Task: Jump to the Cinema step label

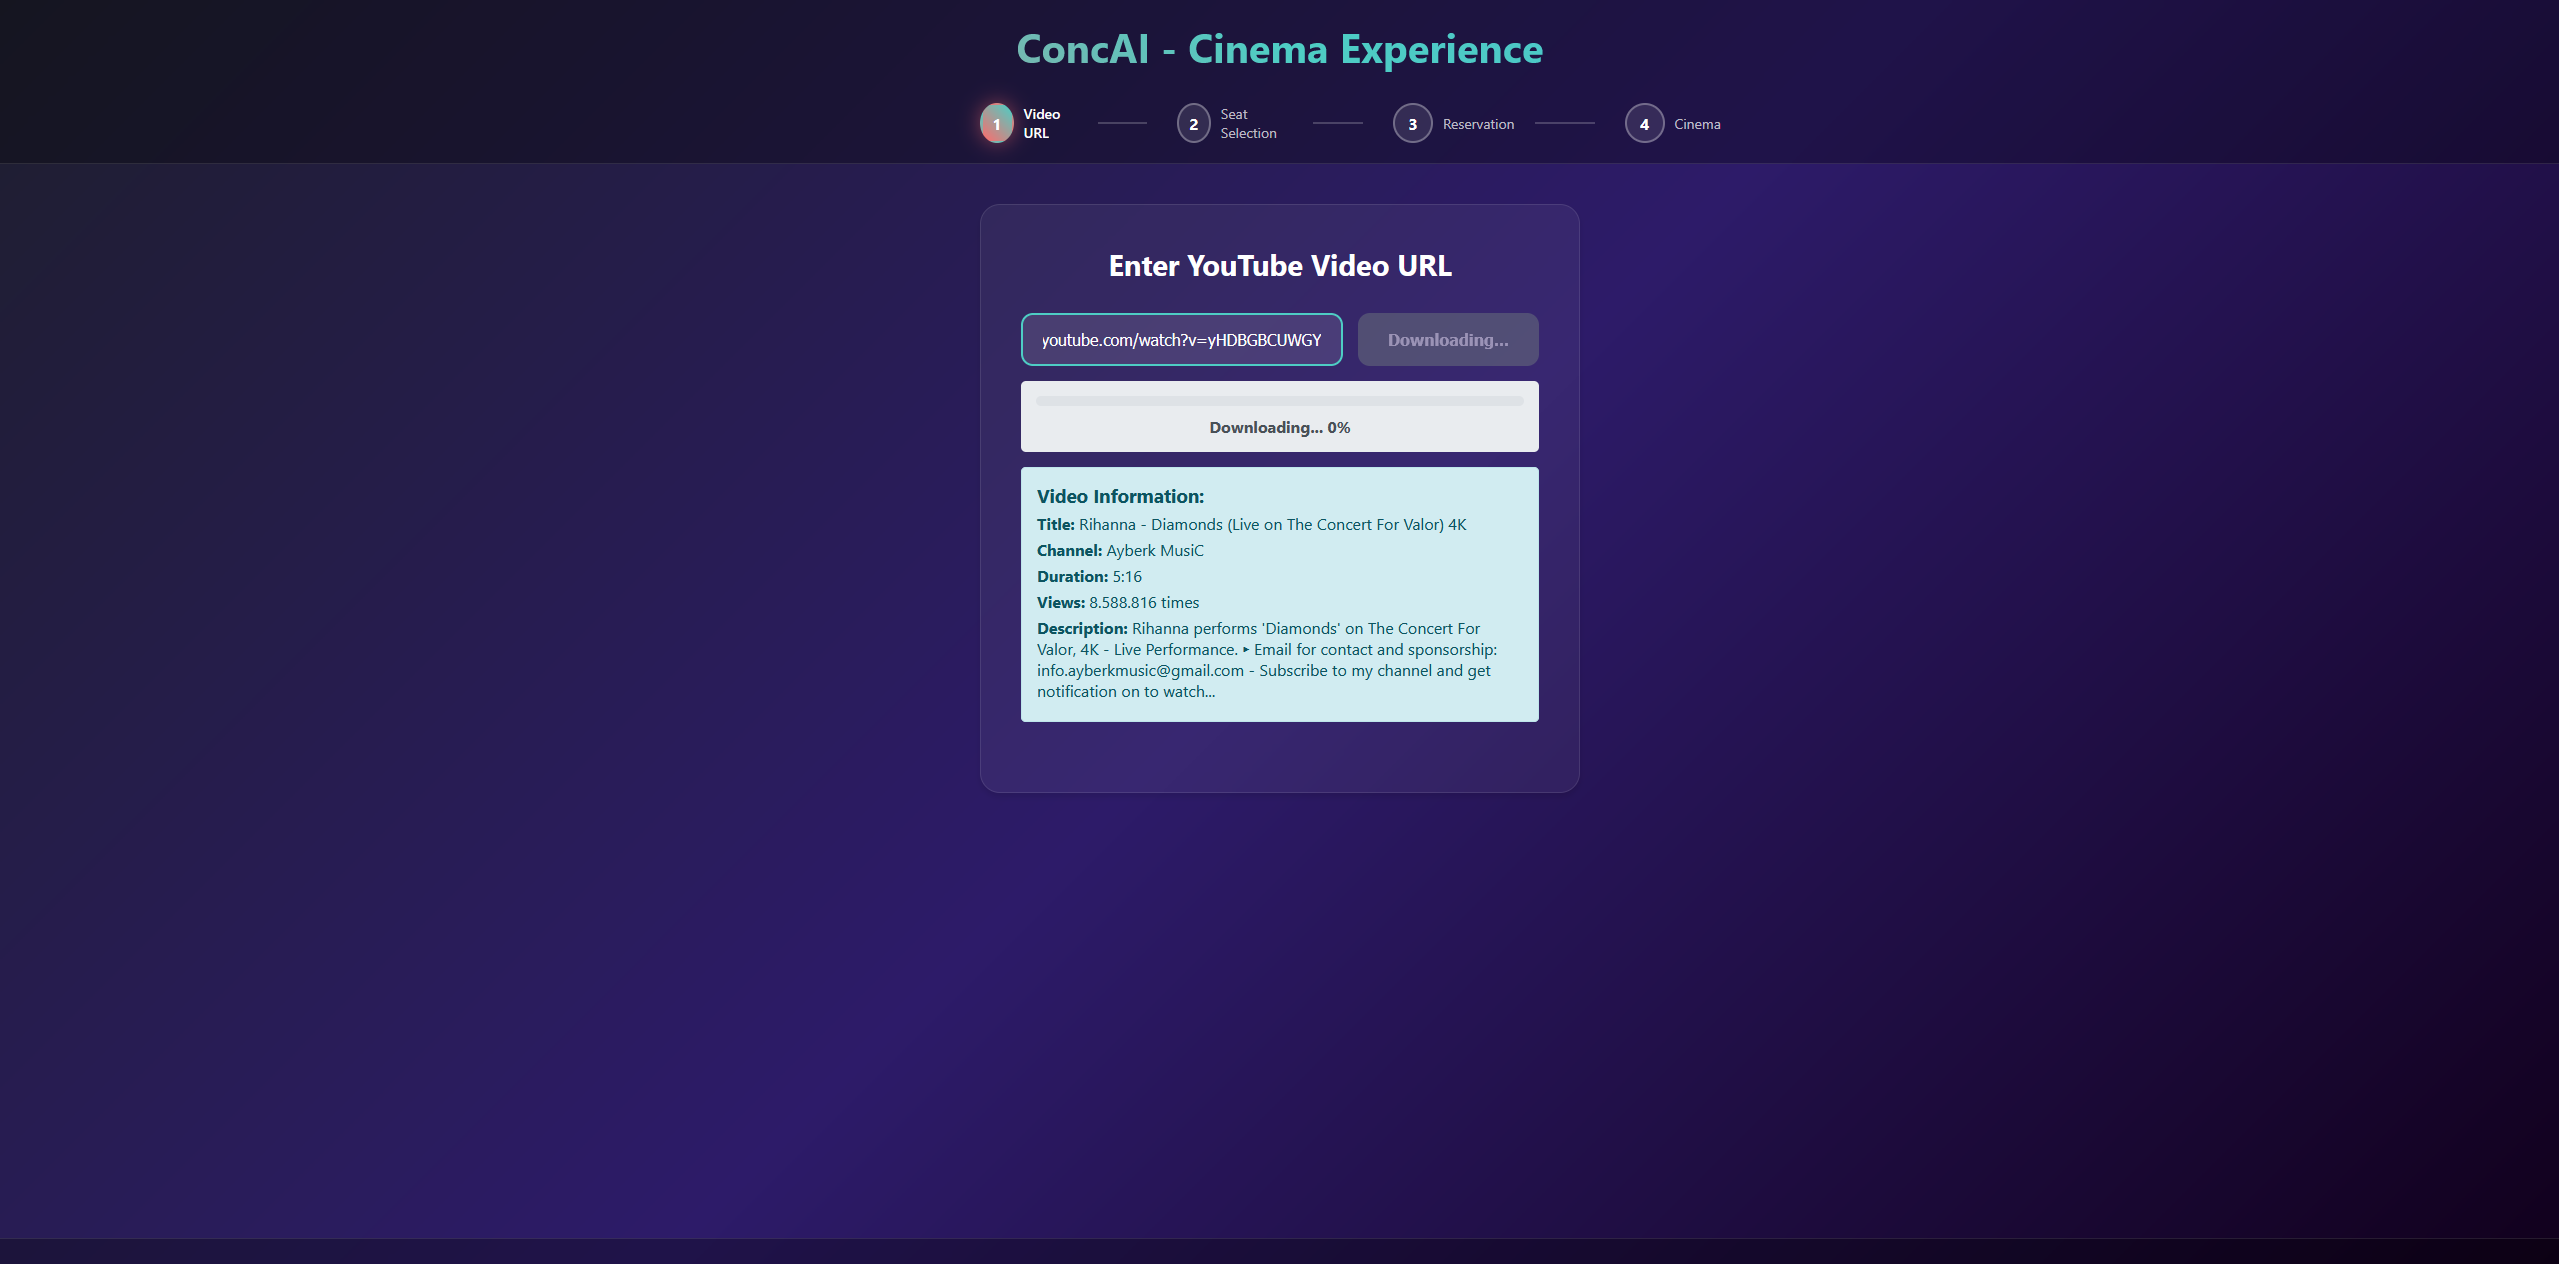Action: point(1696,124)
